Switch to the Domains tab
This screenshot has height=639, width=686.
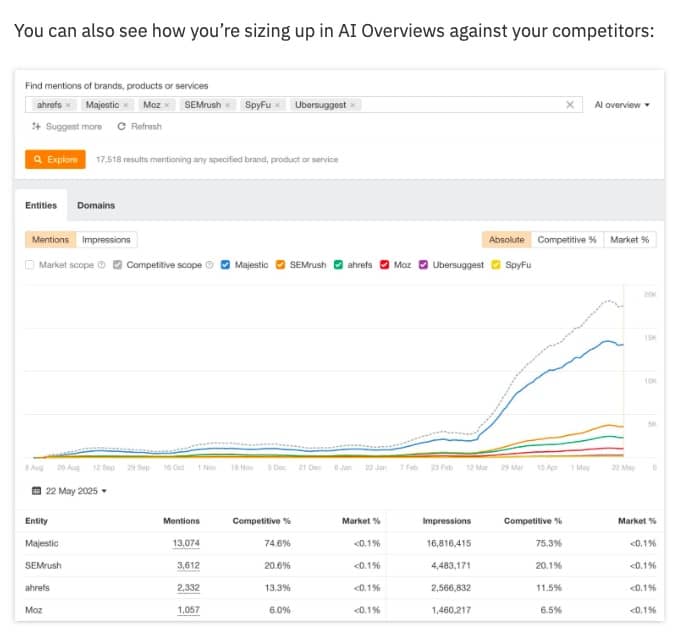(x=96, y=205)
